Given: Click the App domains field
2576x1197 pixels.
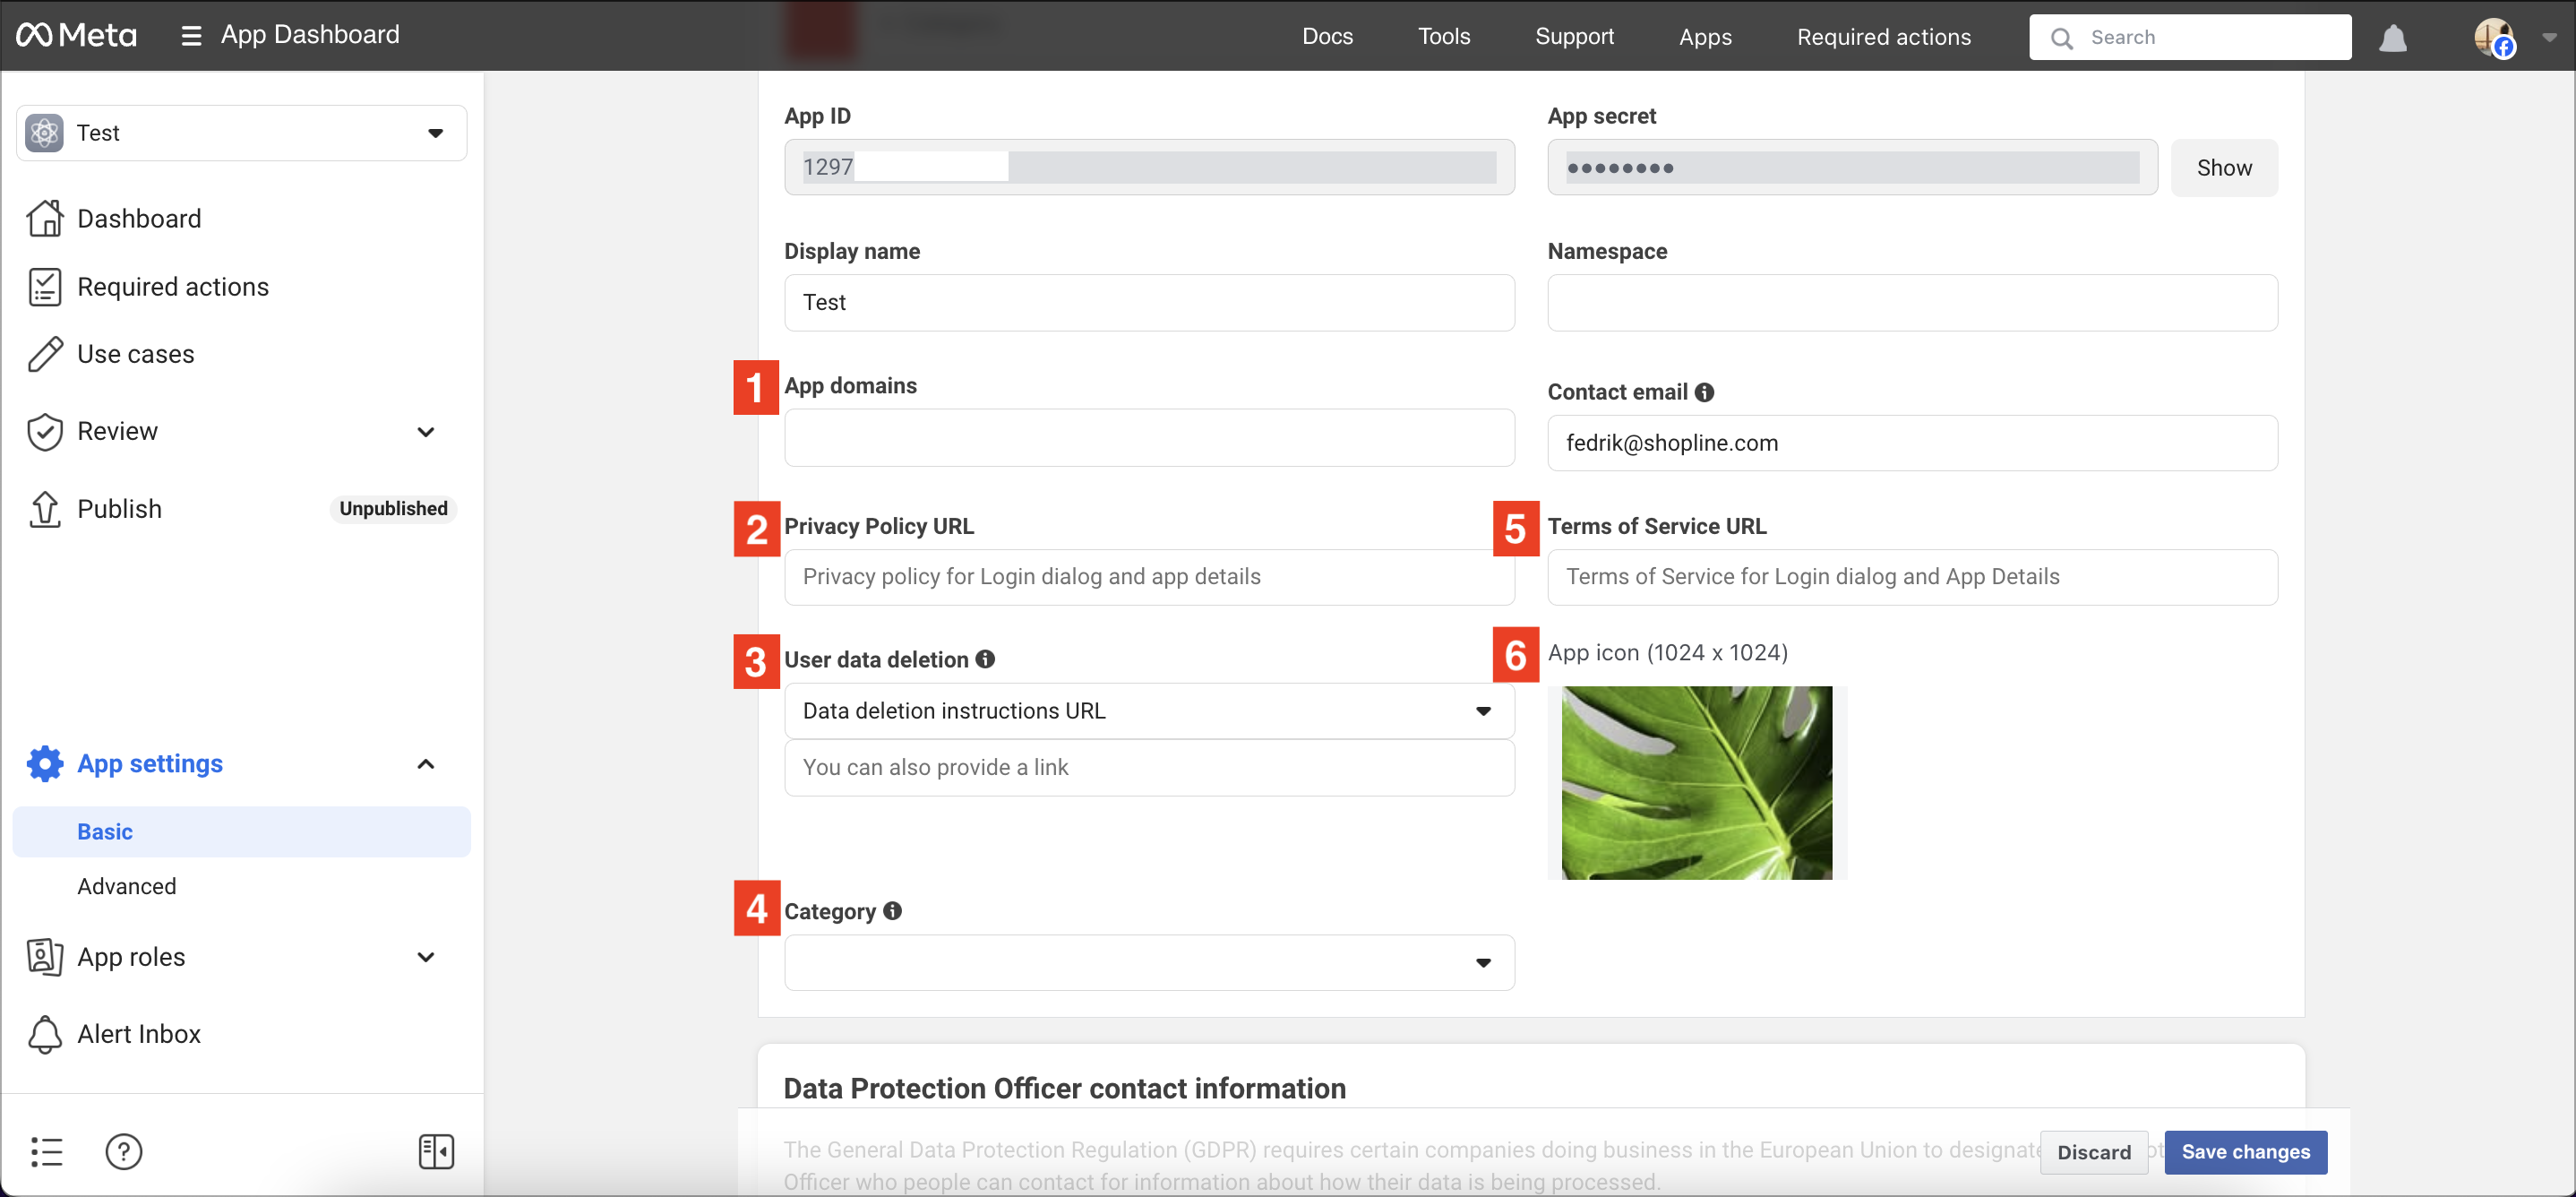Looking at the screenshot, I should 1149,437.
